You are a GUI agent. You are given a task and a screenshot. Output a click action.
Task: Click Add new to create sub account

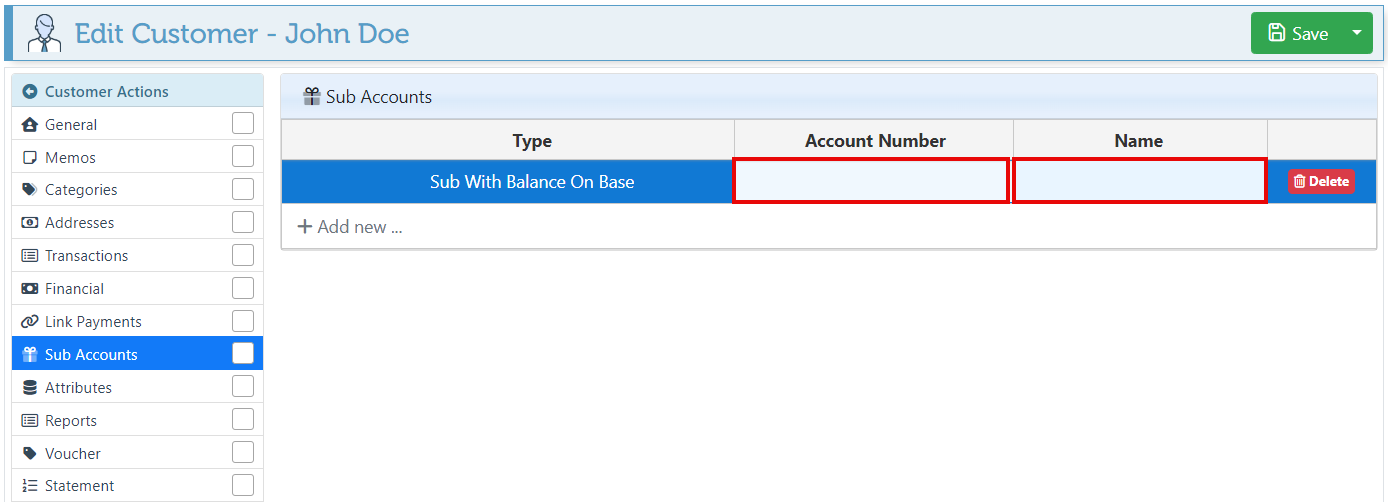pyautogui.click(x=350, y=227)
